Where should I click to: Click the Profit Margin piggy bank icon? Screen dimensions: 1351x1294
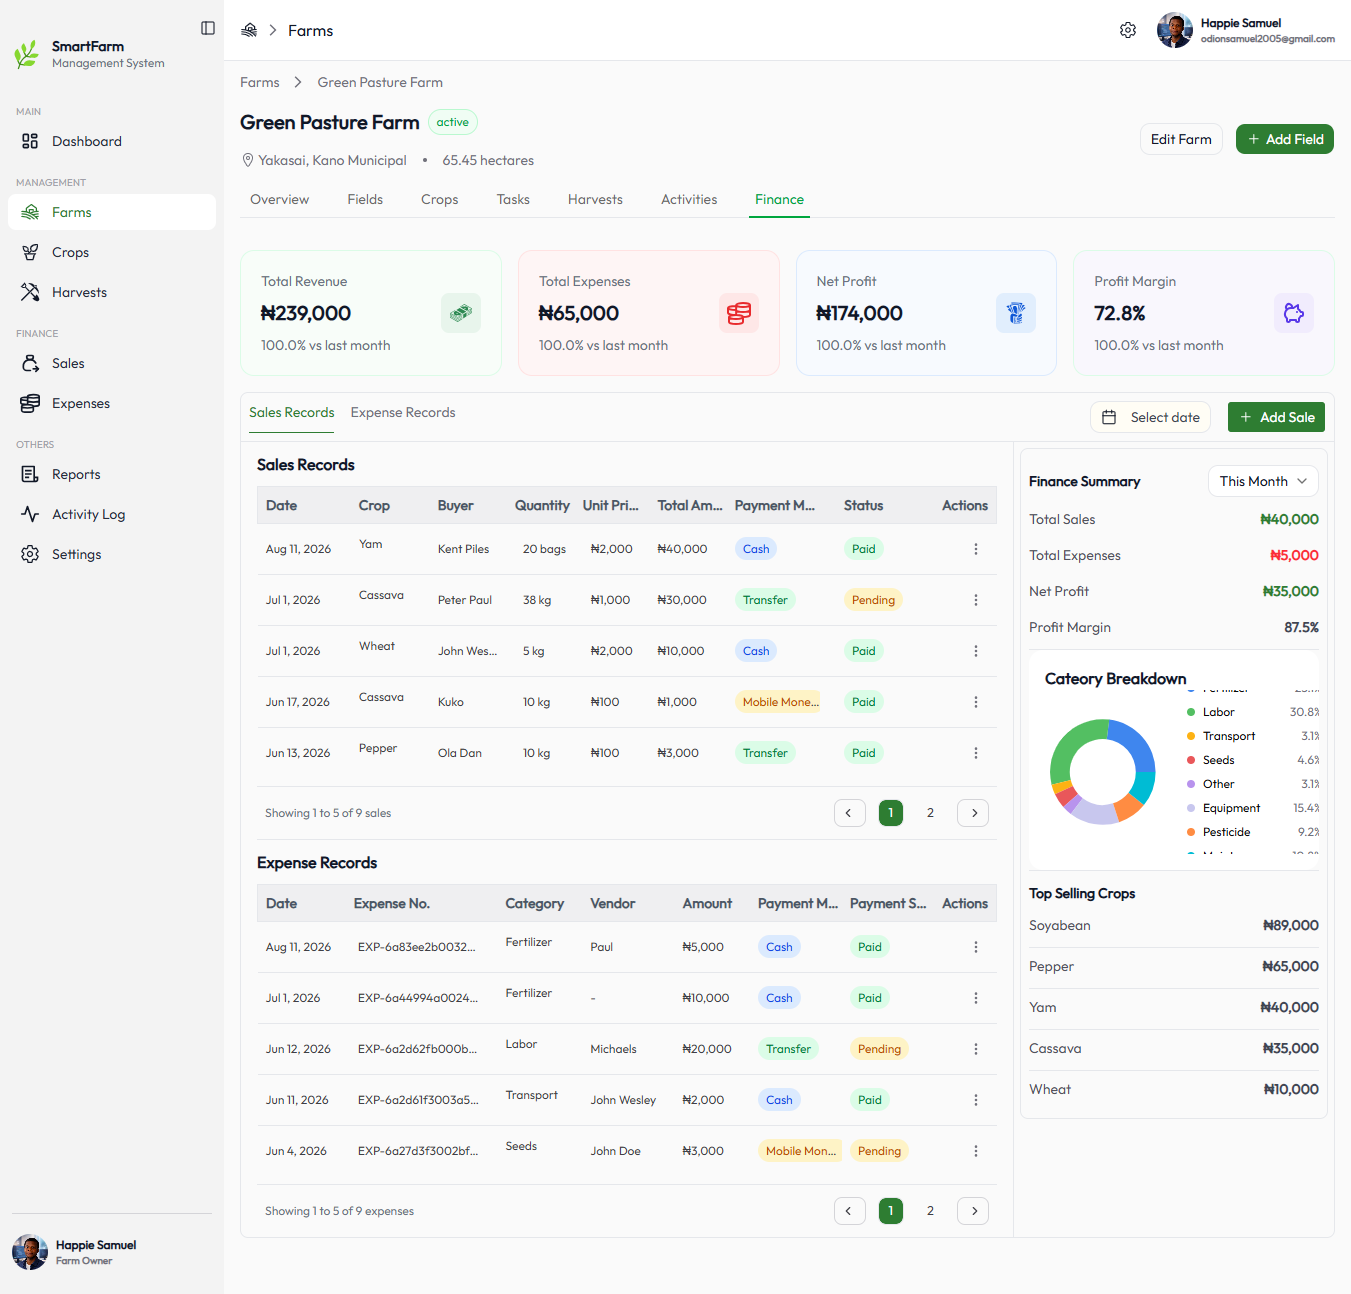click(x=1294, y=313)
